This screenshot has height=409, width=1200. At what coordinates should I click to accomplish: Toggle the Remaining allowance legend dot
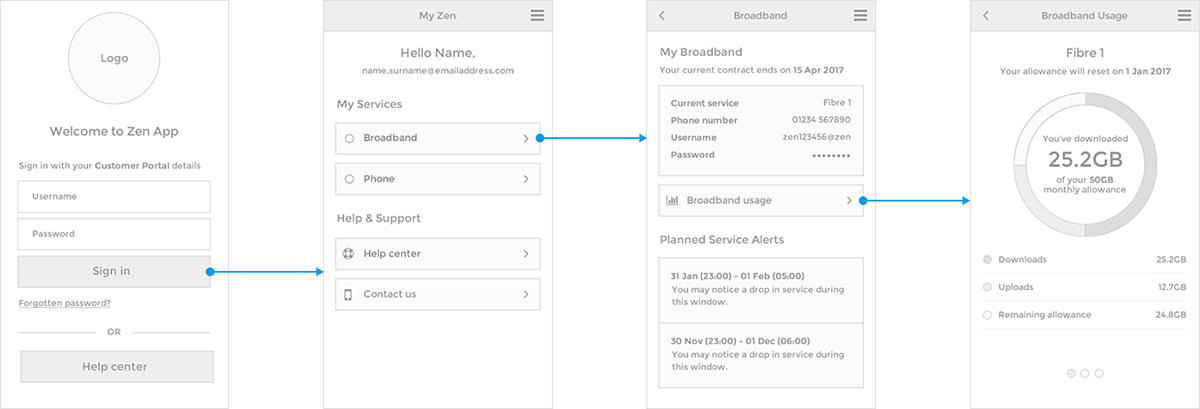pyautogui.click(x=988, y=315)
